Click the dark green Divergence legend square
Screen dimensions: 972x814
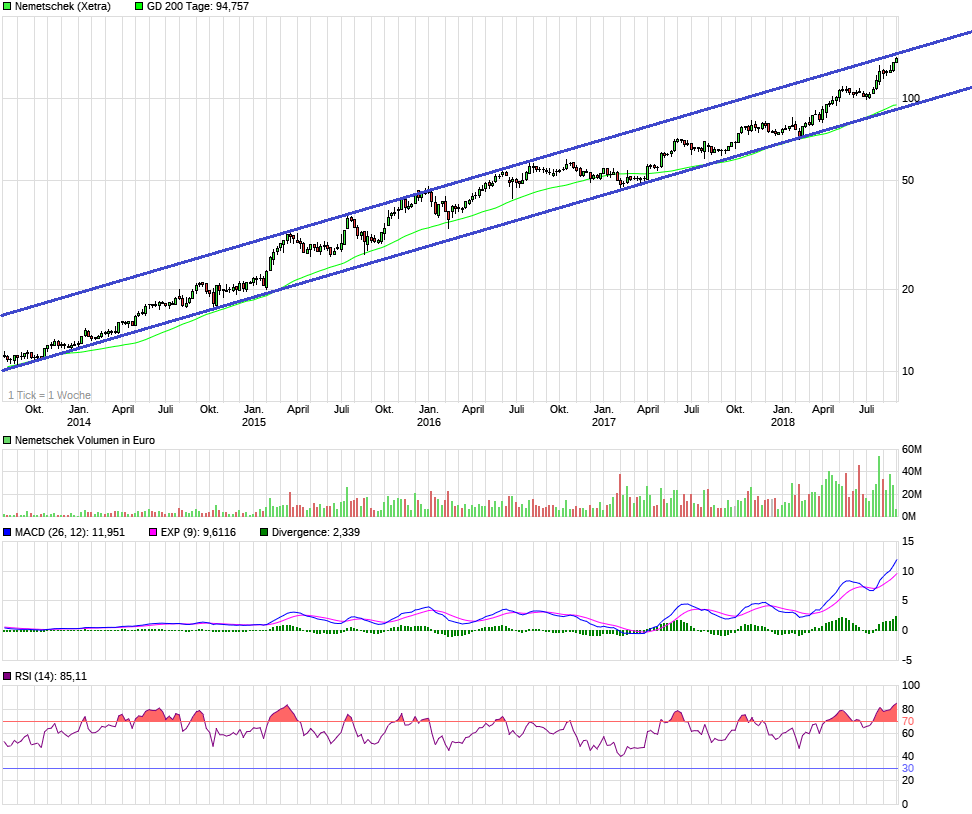pos(262,531)
